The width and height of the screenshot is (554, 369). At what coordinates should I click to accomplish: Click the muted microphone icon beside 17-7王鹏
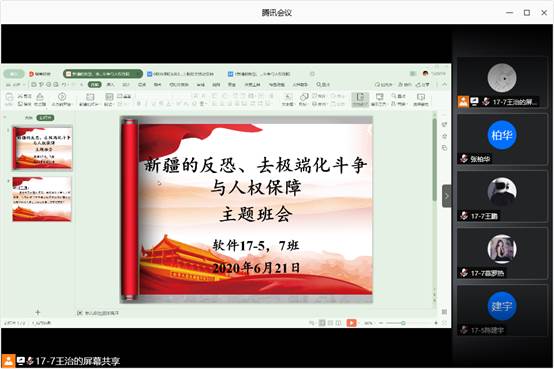pos(464,216)
